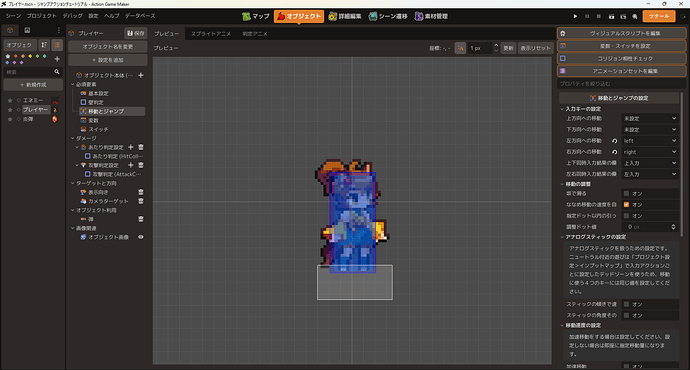Viewport: 690px width, 370px height.
Task: Click the search magnifier in object list
Action: [x=57, y=72]
